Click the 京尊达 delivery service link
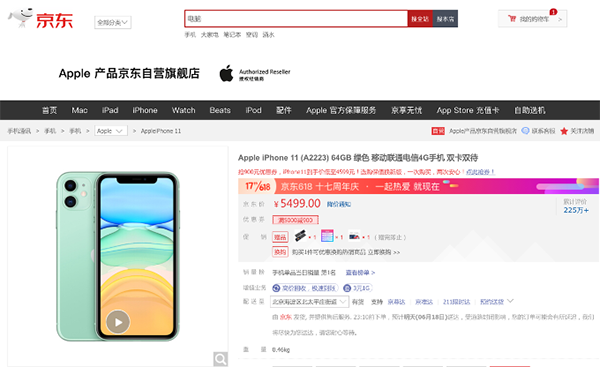Viewport: 600px width, 367px height. pos(396,302)
